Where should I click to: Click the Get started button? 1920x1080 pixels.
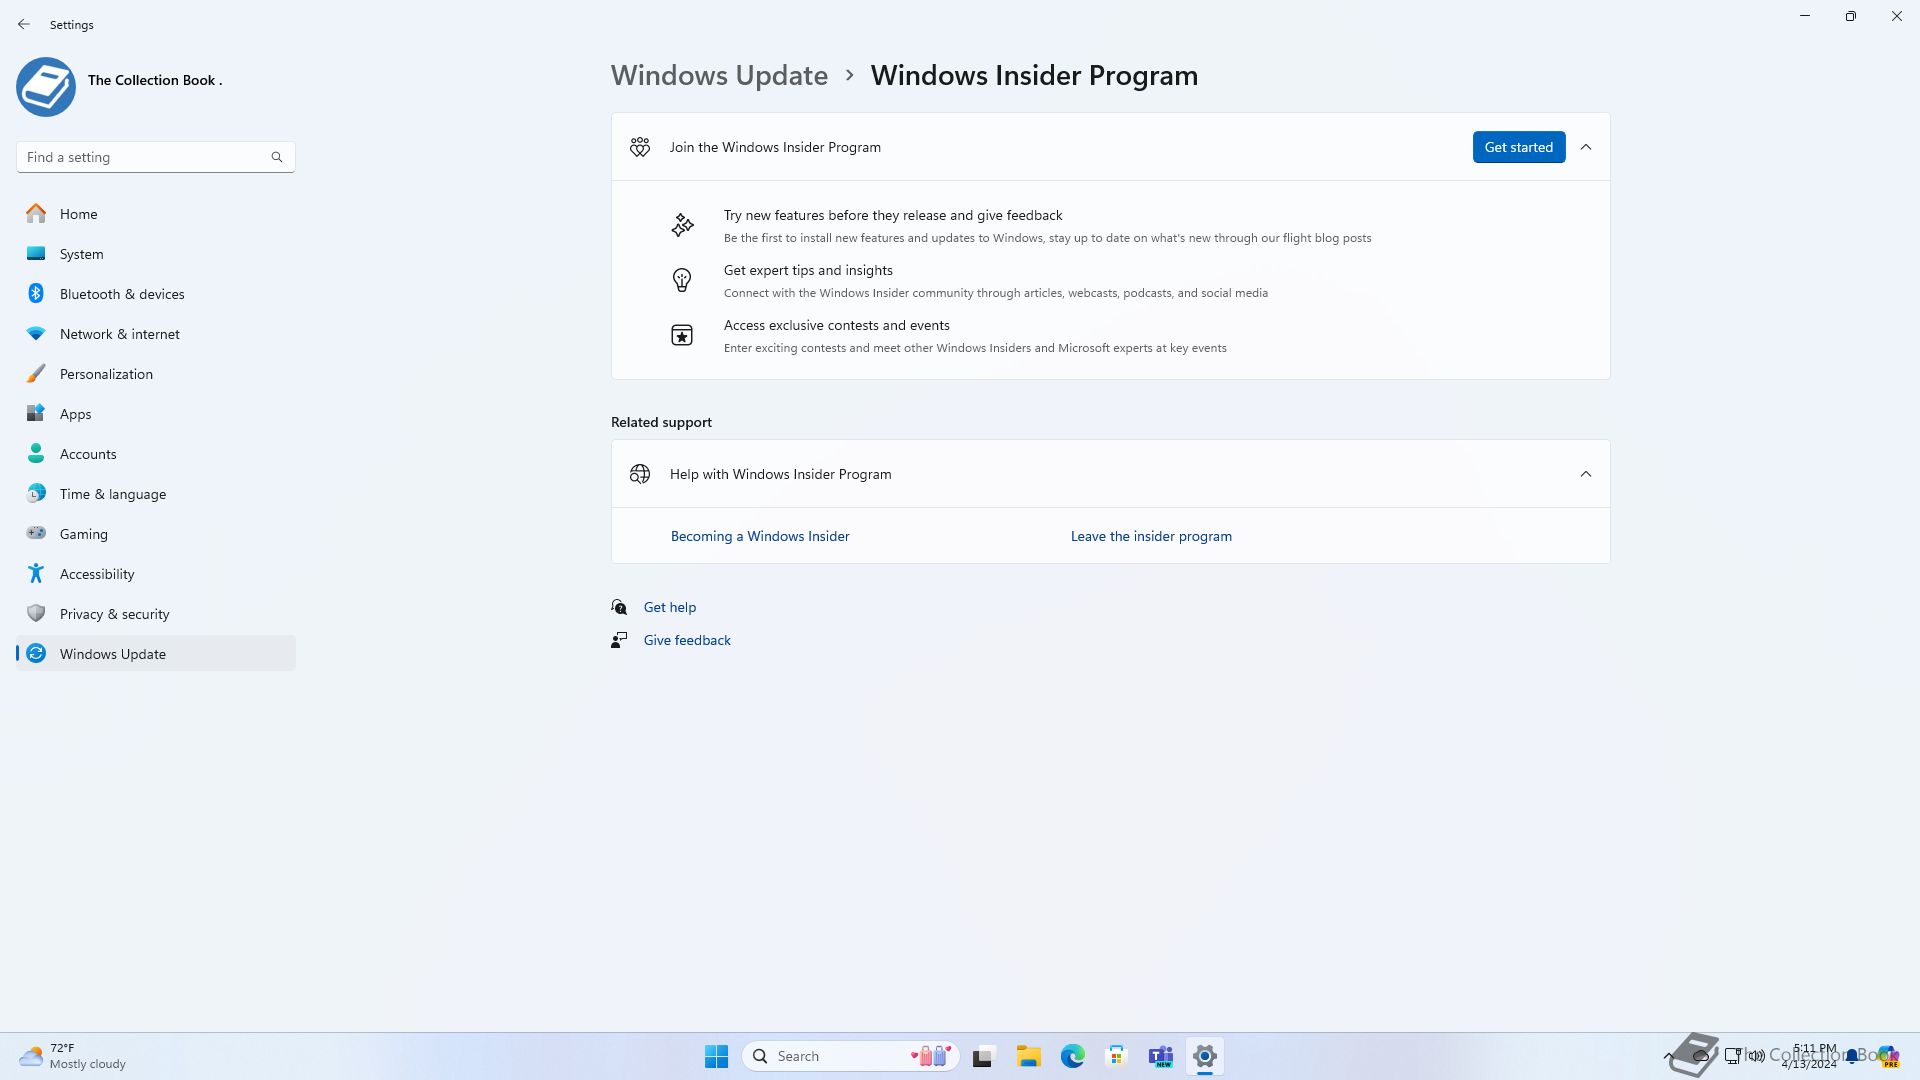coord(1518,147)
